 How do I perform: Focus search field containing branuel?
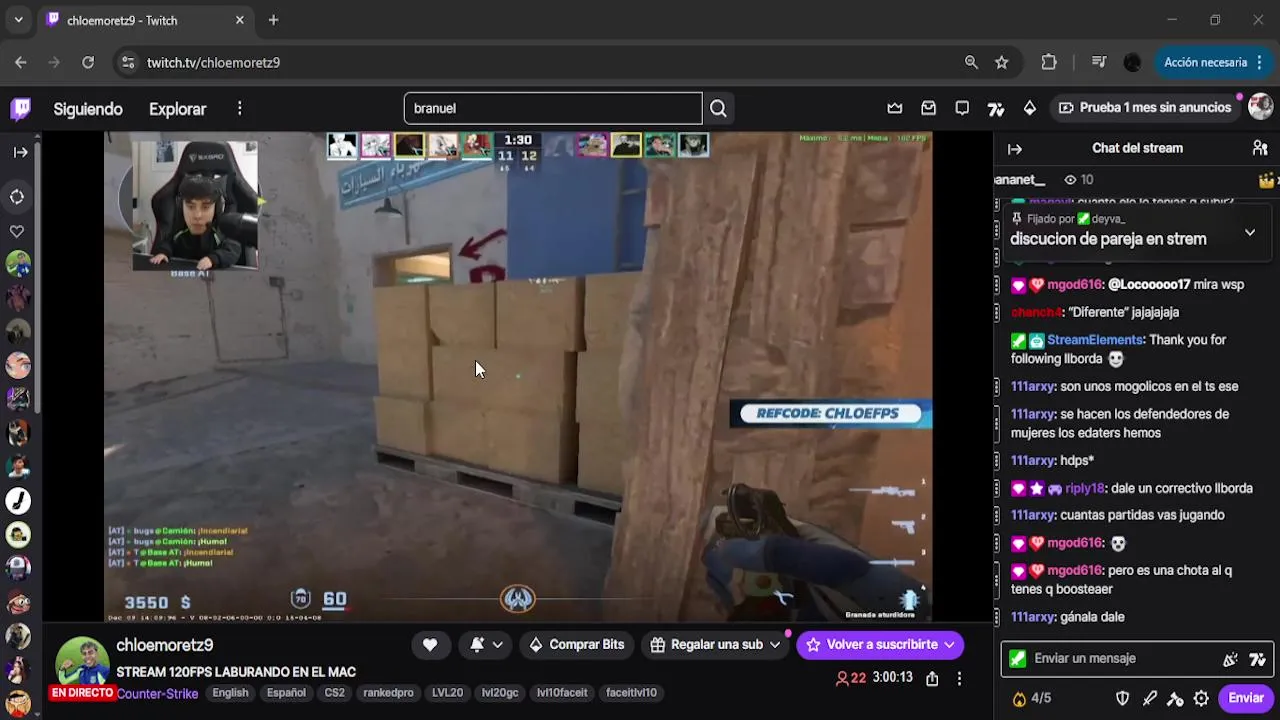pyautogui.click(x=553, y=108)
